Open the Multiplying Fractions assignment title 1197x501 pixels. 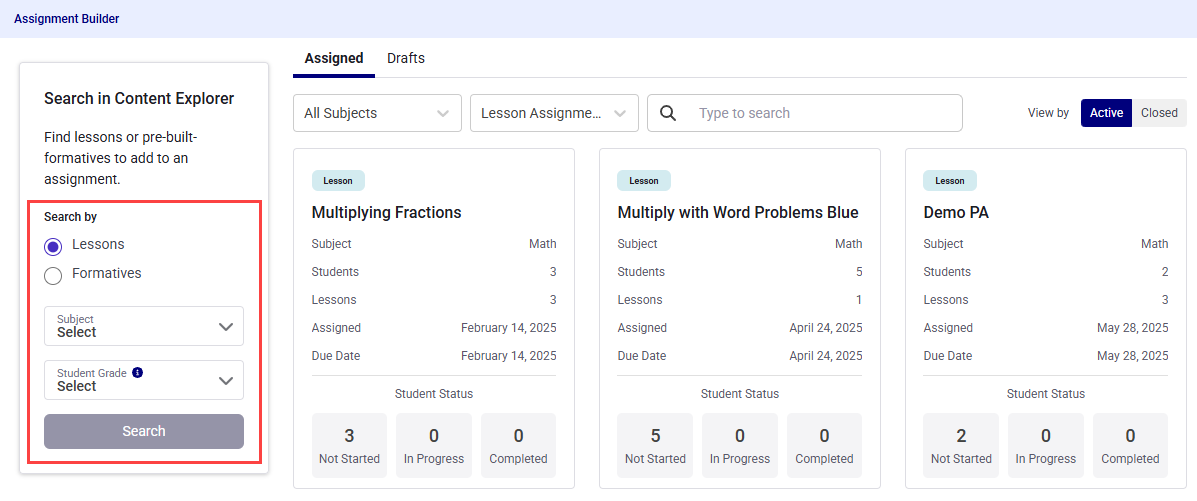click(386, 212)
